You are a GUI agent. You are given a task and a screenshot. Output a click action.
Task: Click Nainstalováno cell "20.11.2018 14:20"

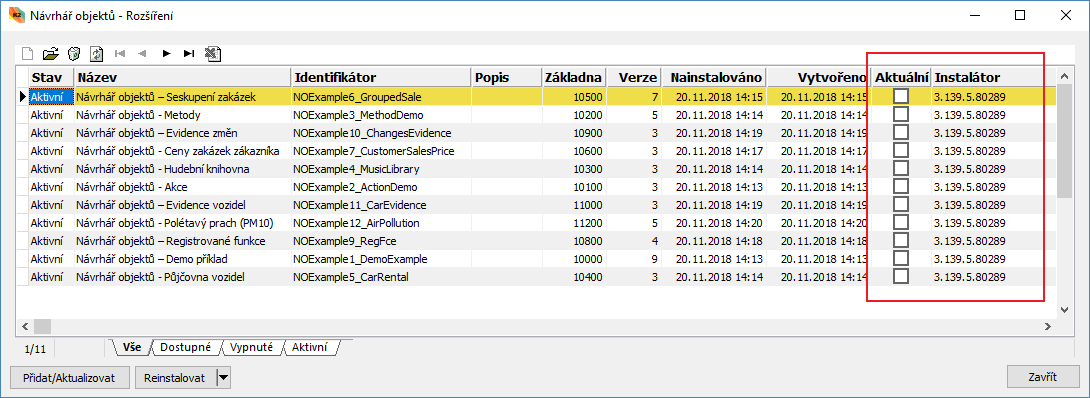(x=715, y=223)
